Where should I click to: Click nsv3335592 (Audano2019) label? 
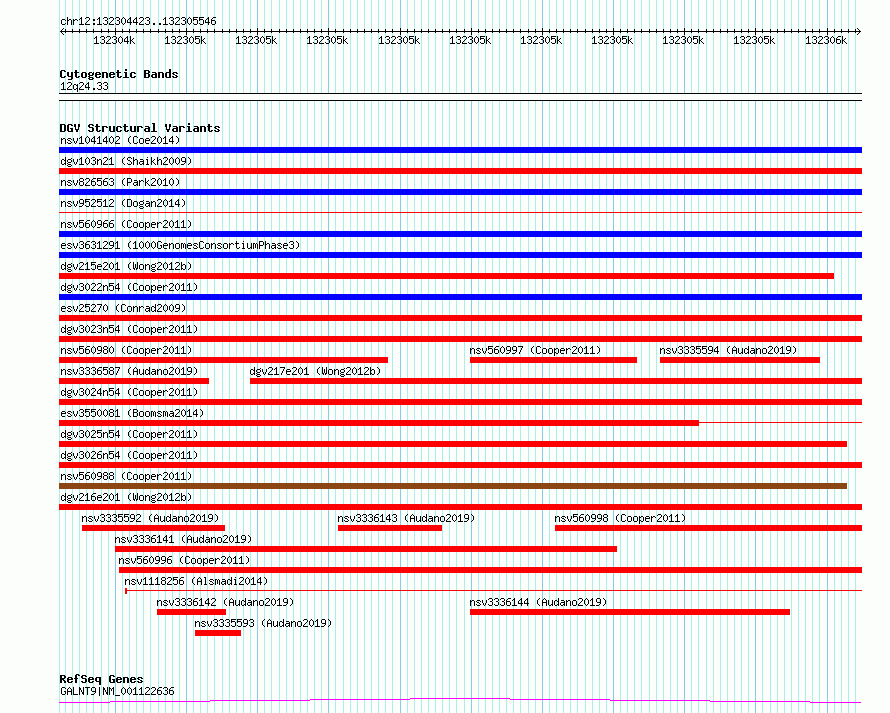[x=150, y=518]
